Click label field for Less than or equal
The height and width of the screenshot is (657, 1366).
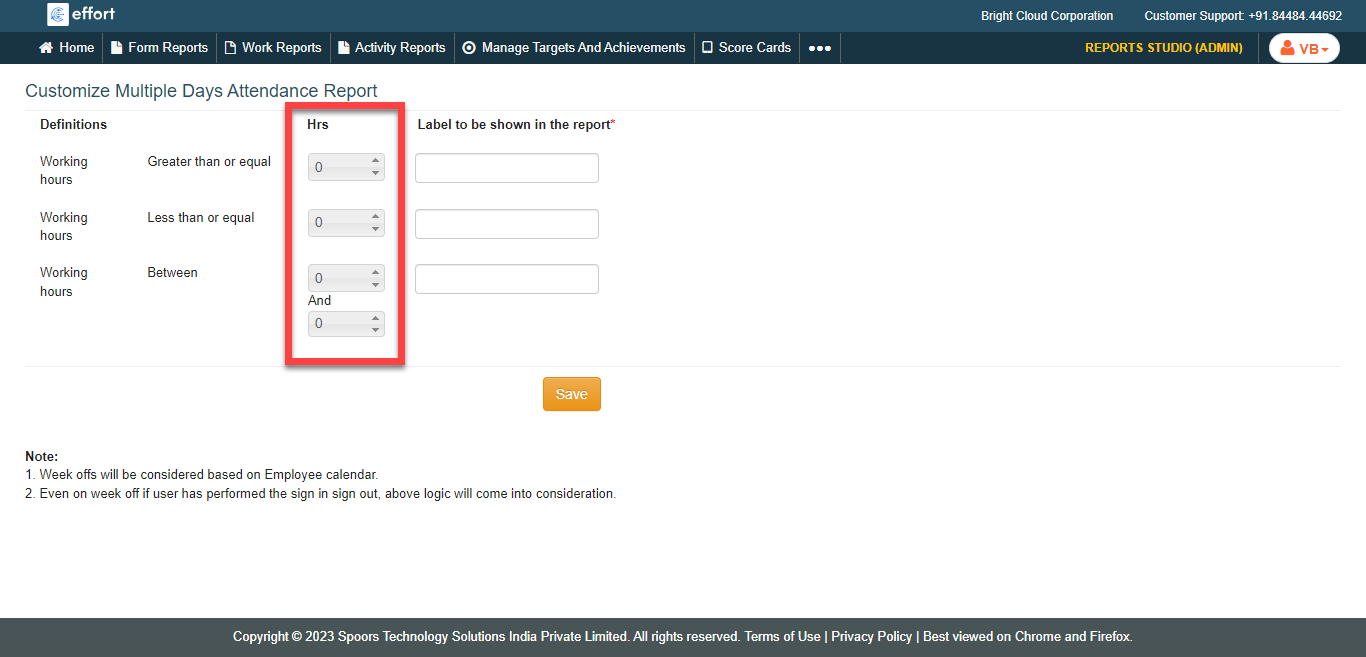(x=506, y=224)
